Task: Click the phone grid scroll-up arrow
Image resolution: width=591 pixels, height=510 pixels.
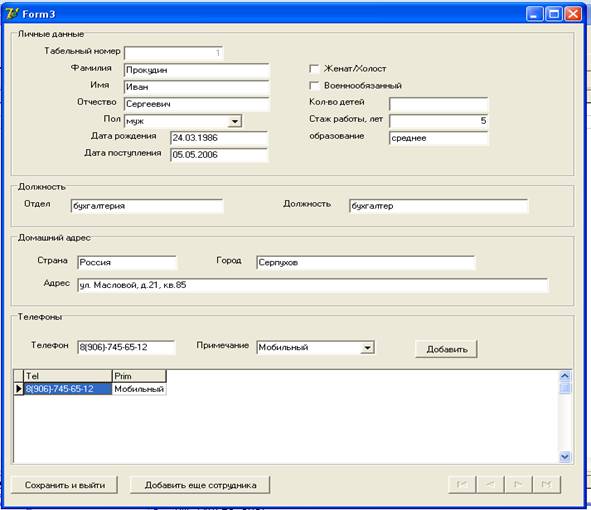Action: tap(565, 375)
